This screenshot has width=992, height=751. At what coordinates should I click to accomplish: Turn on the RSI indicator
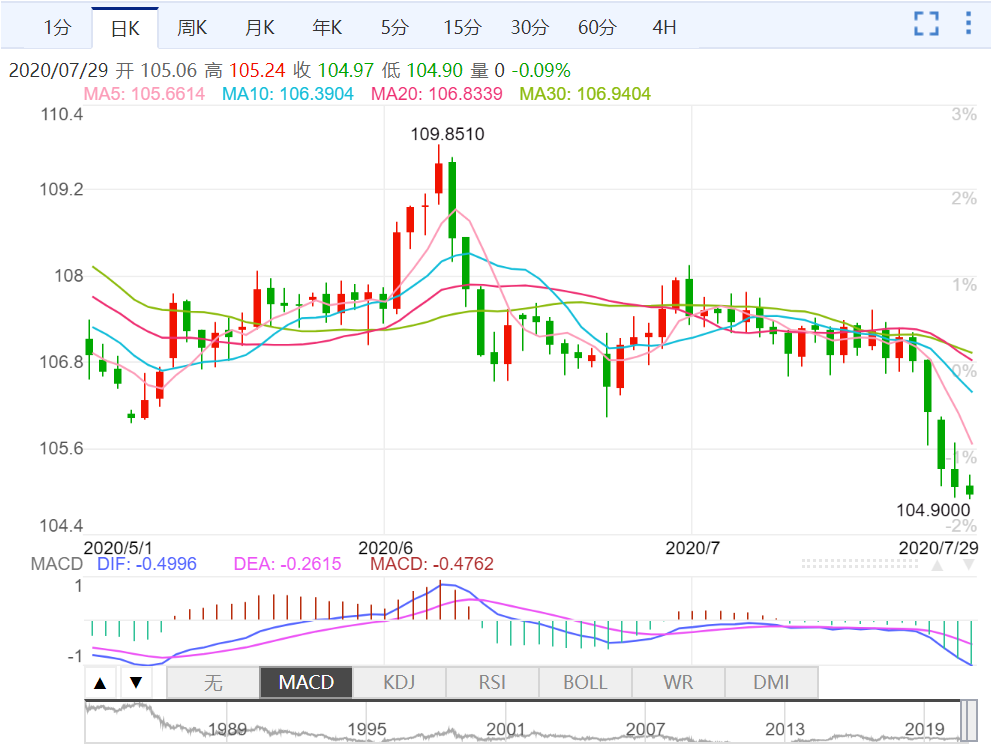point(492,683)
